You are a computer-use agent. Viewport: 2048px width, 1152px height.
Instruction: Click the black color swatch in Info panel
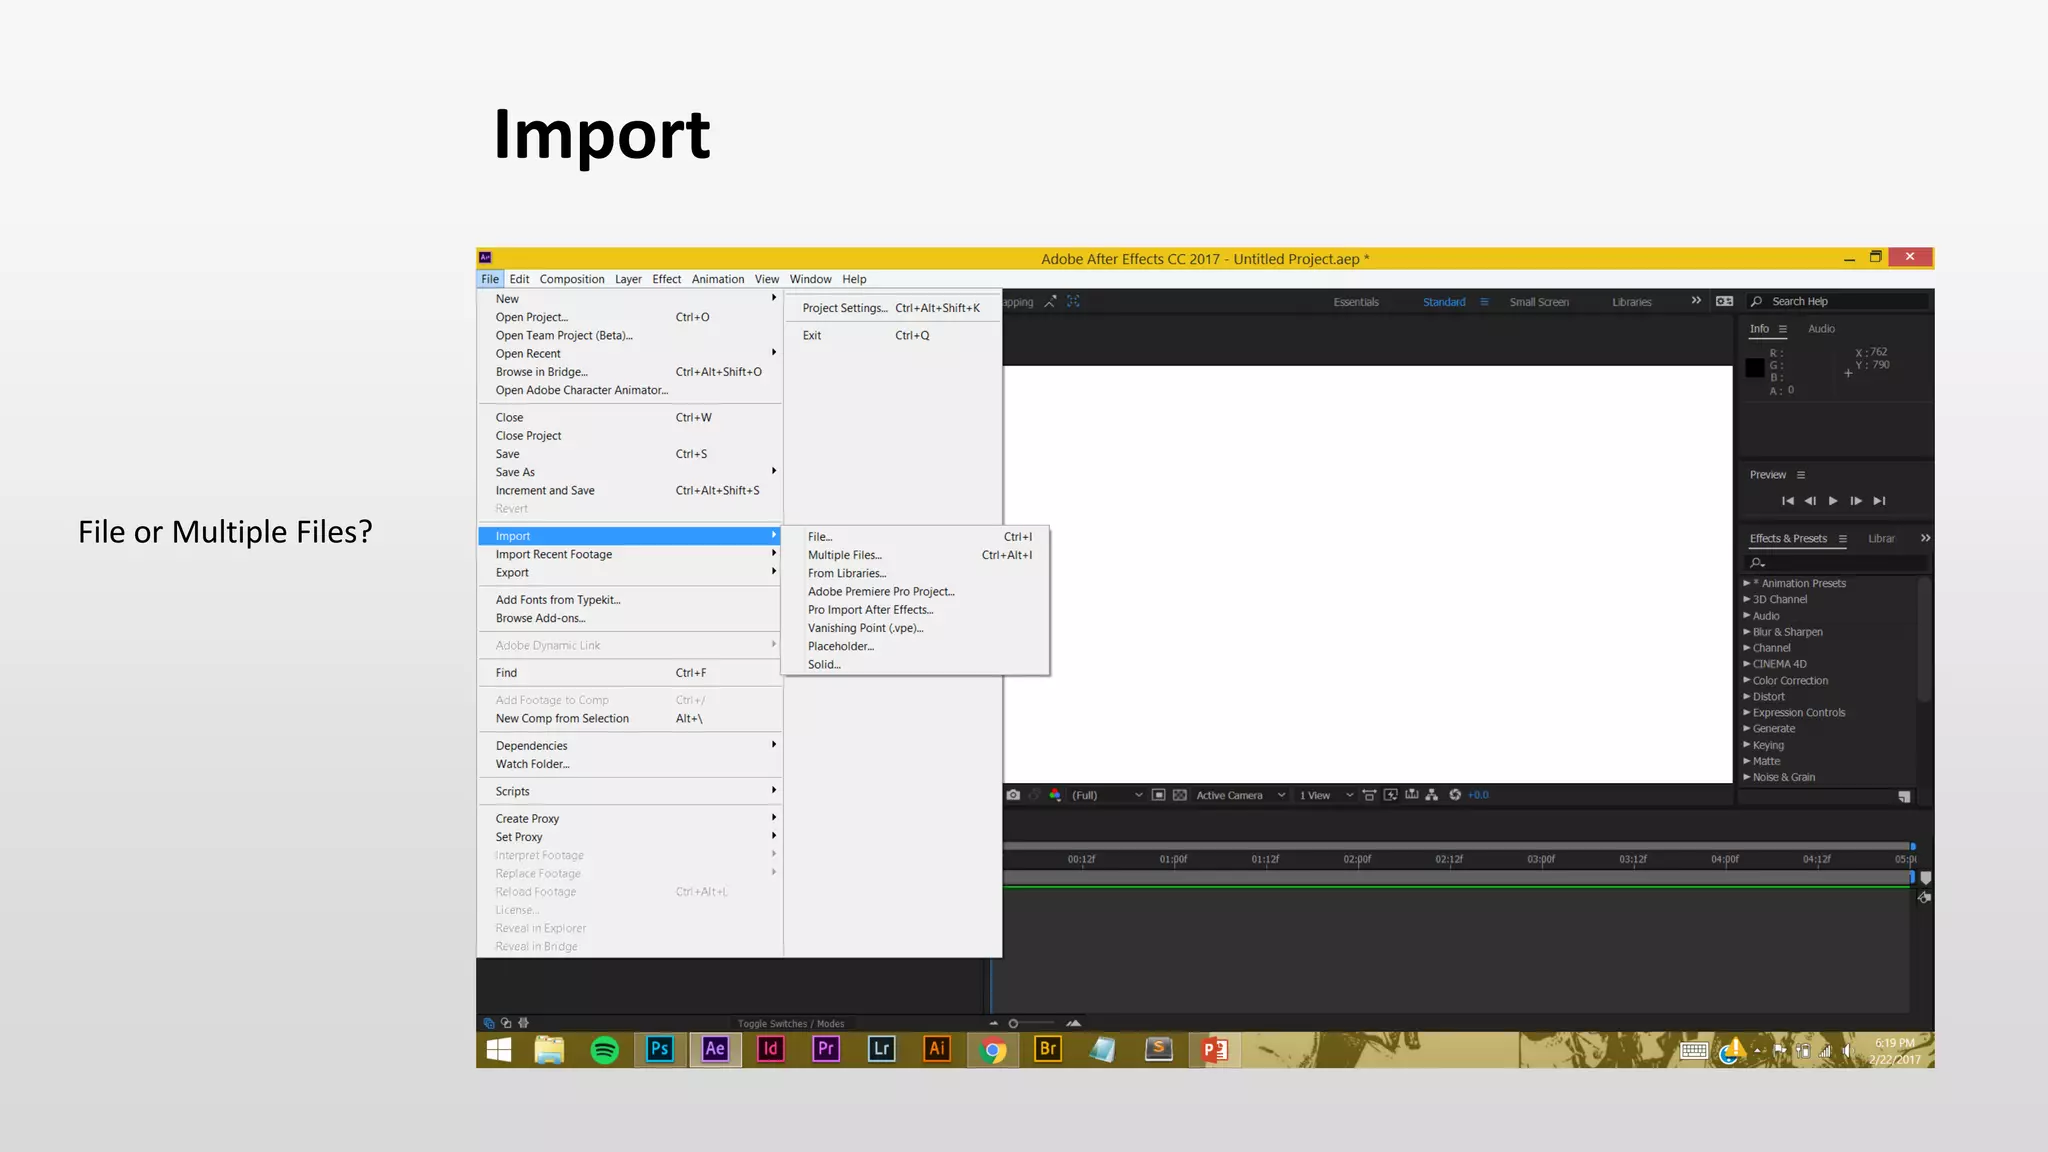click(1755, 368)
